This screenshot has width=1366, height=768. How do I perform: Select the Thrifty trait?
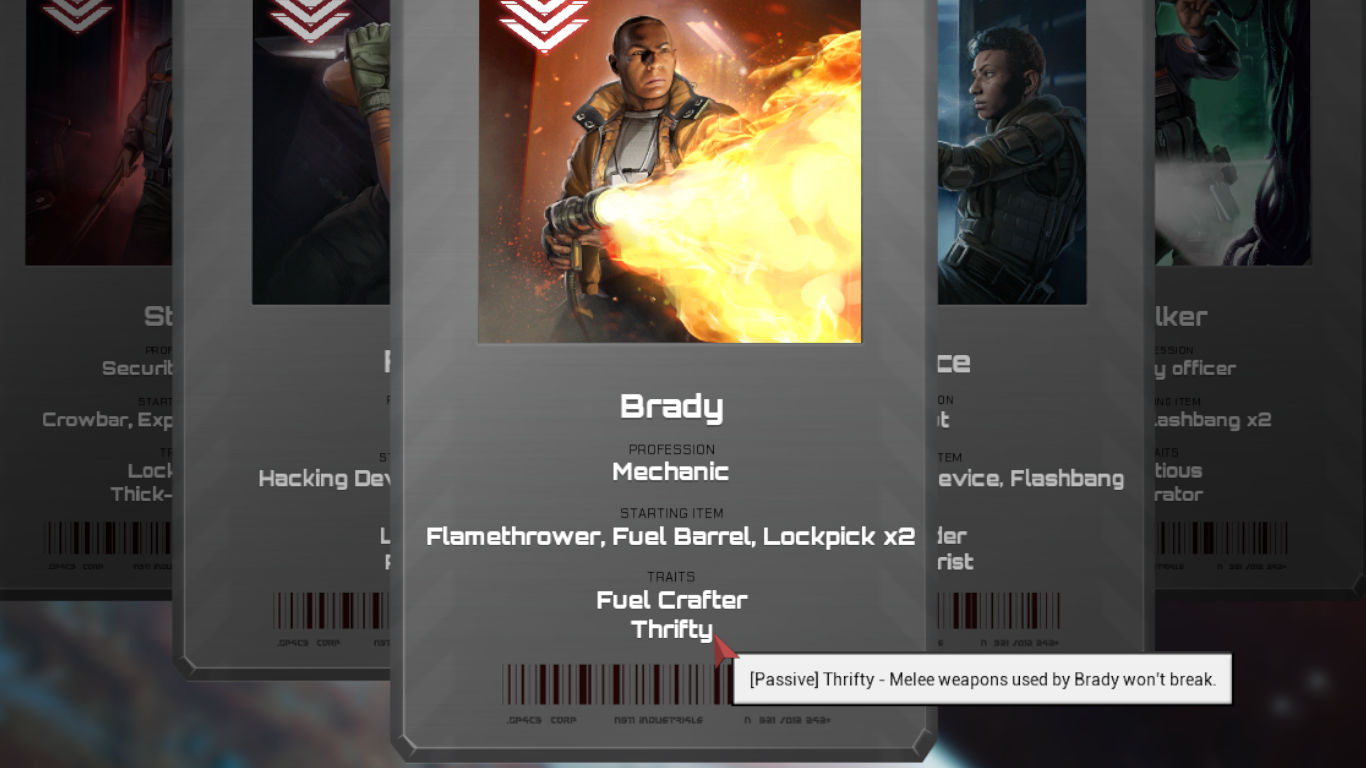click(x=672, y=629)
